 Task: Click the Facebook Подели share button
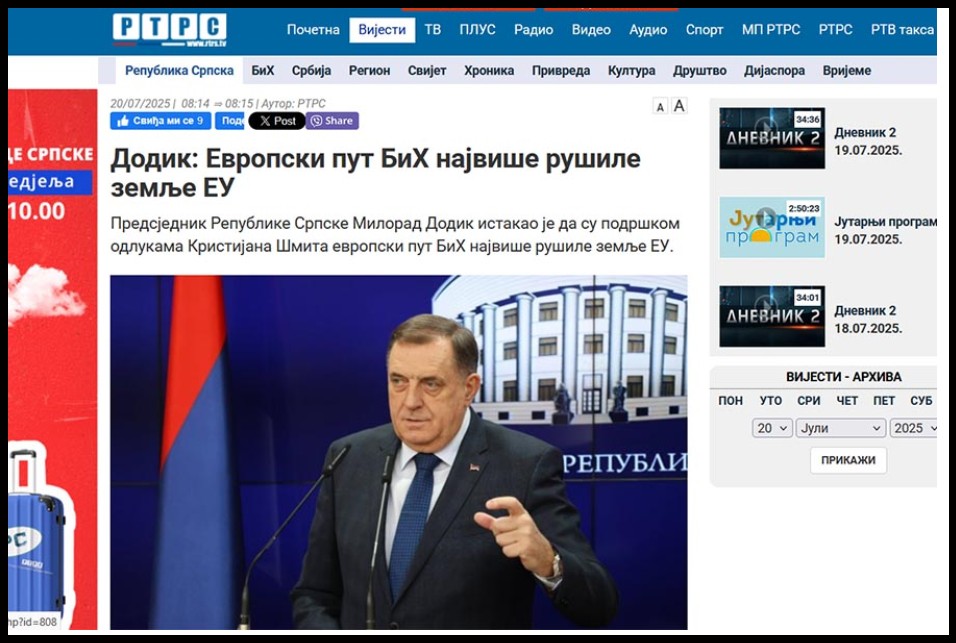230,121
